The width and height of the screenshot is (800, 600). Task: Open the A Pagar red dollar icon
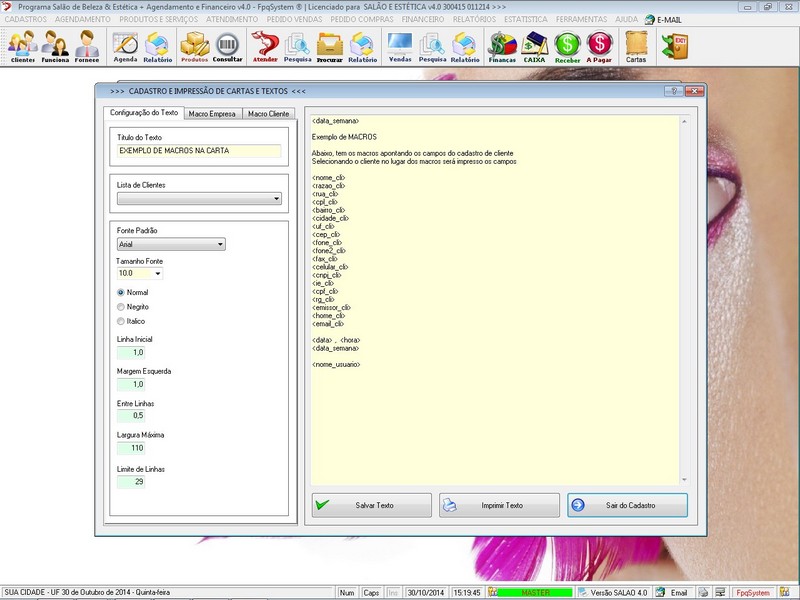point(599,46)
